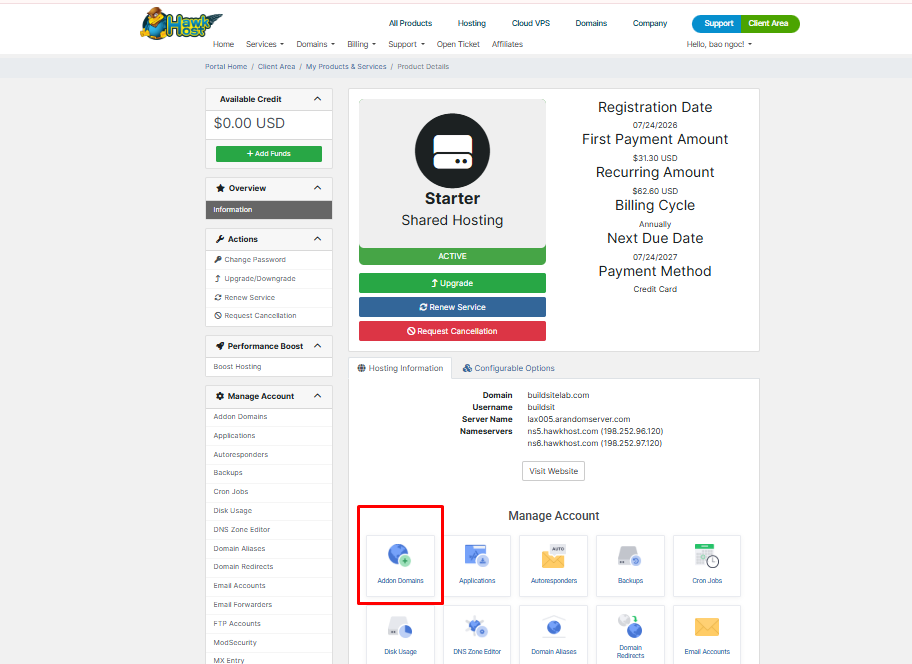This screenshot has height=664, width=912.
Task: Open DNS Zone Editor in sidebar list
Action: click(269, 530)
